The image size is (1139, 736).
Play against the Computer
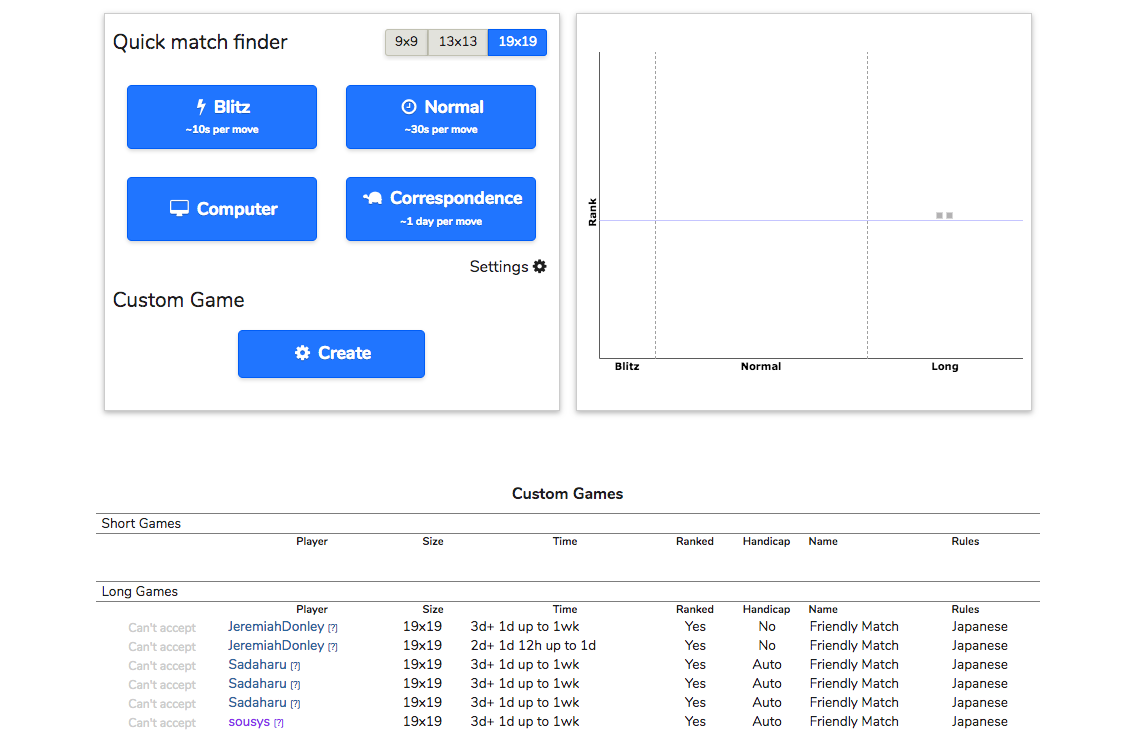tap(222, 209)
